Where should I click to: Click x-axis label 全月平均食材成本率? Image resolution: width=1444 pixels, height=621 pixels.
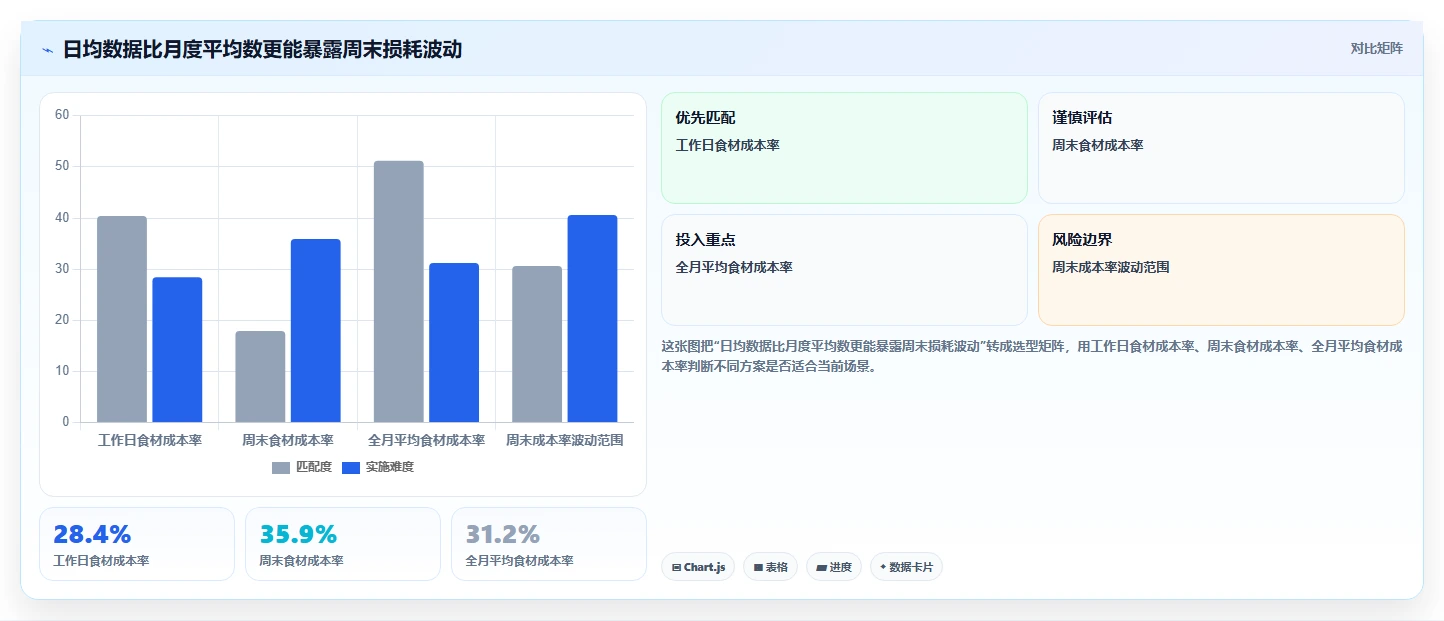[x=426, y=440]
